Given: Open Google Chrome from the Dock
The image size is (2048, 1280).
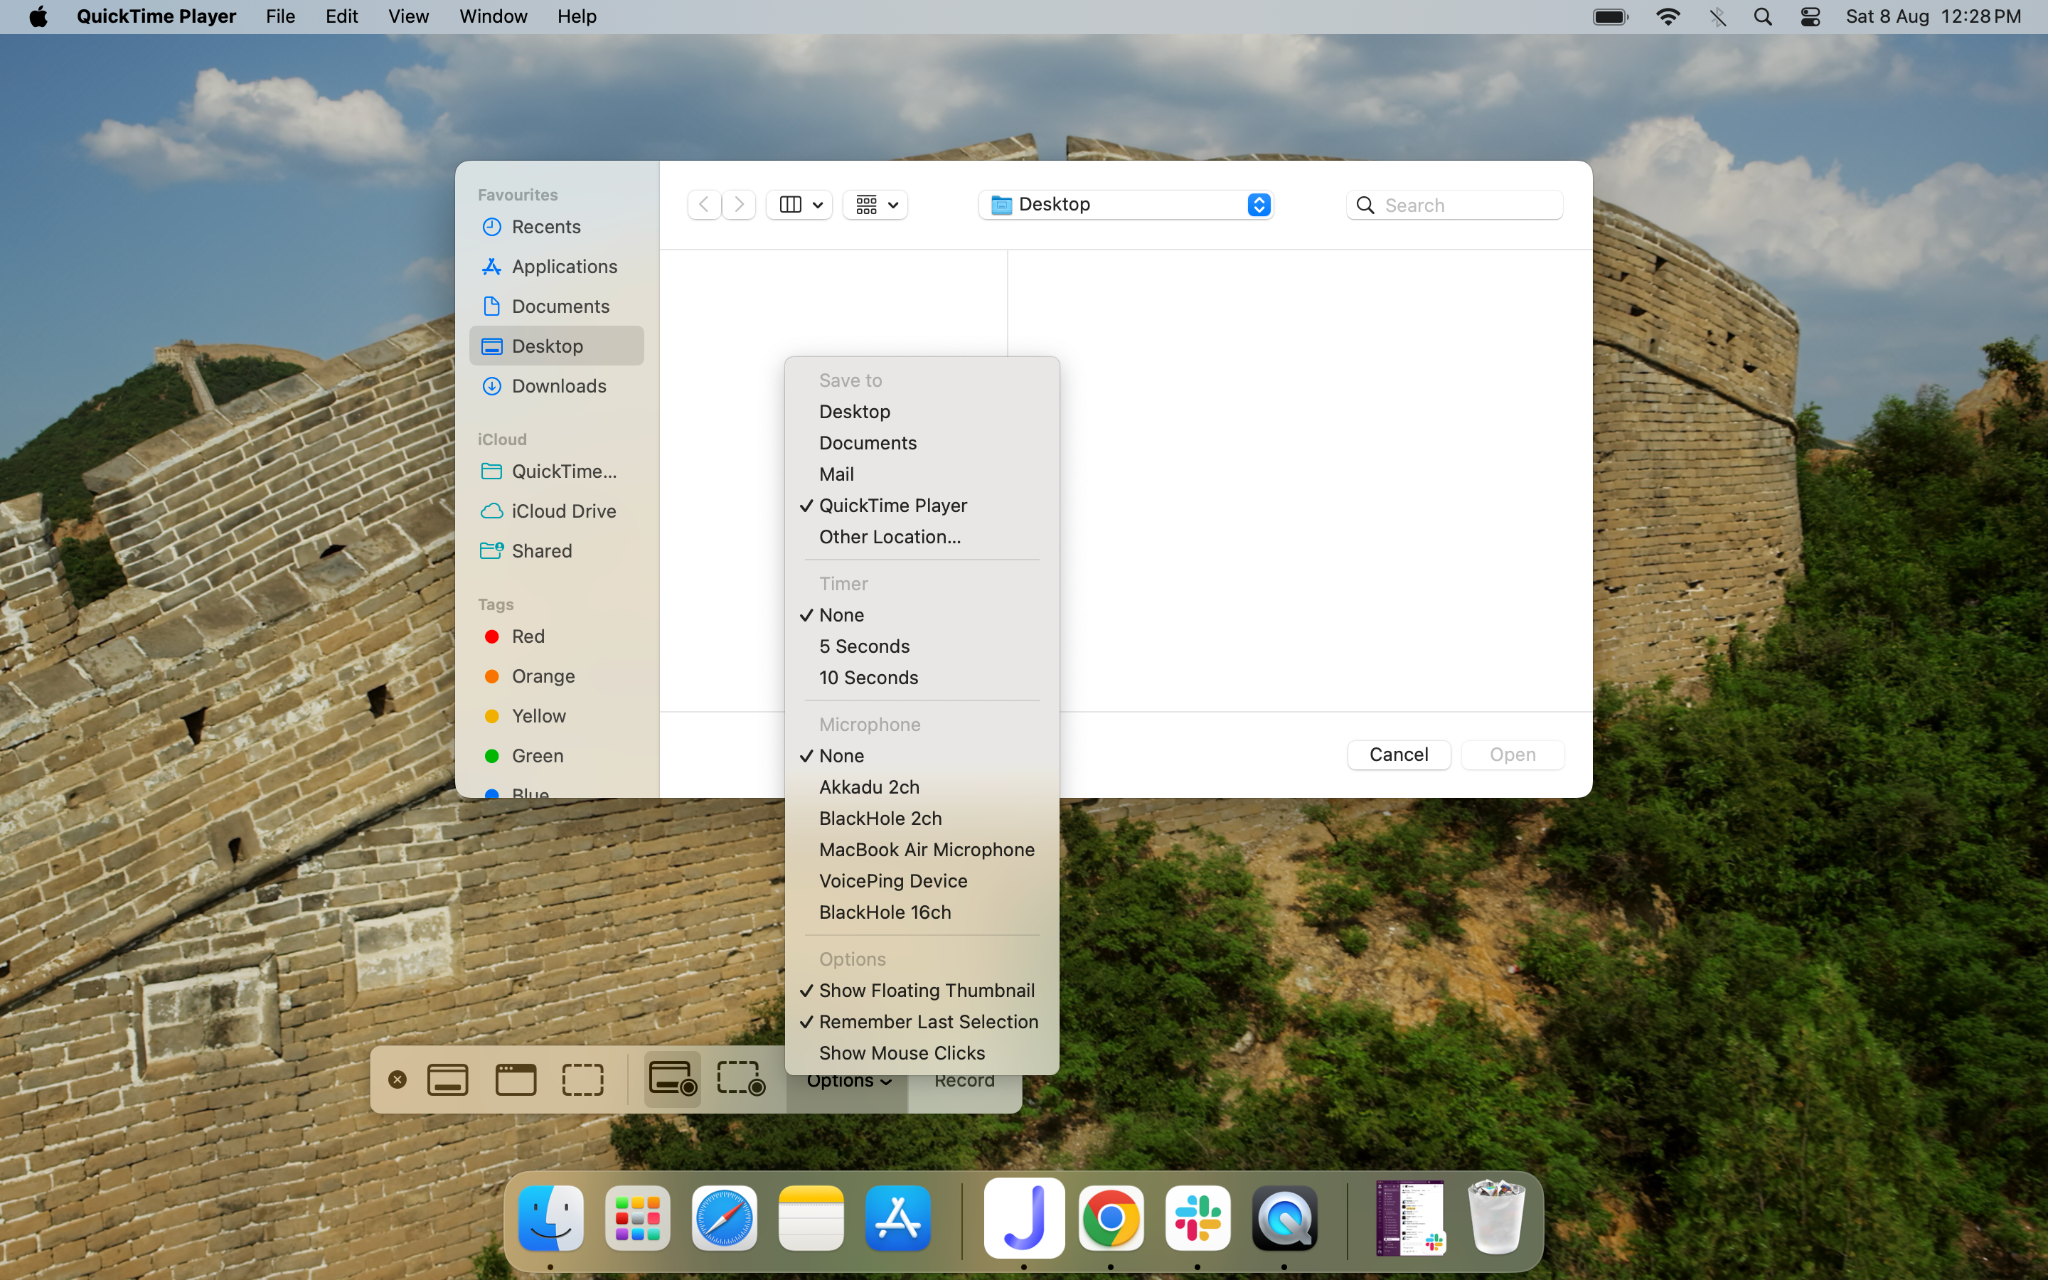Looking at the screenshot, I should point(1110,1218).
